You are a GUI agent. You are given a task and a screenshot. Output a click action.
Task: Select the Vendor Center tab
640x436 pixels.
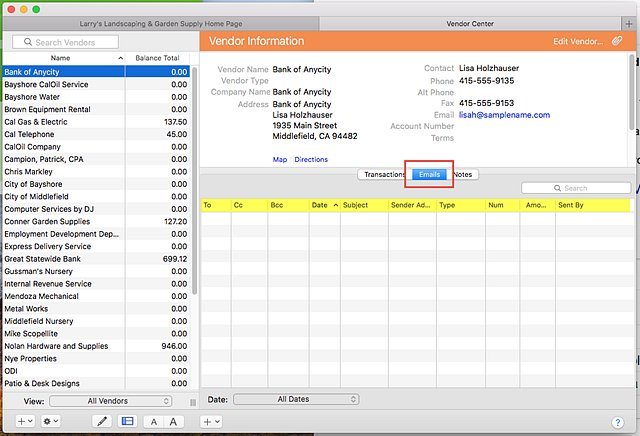click(470, 24)
